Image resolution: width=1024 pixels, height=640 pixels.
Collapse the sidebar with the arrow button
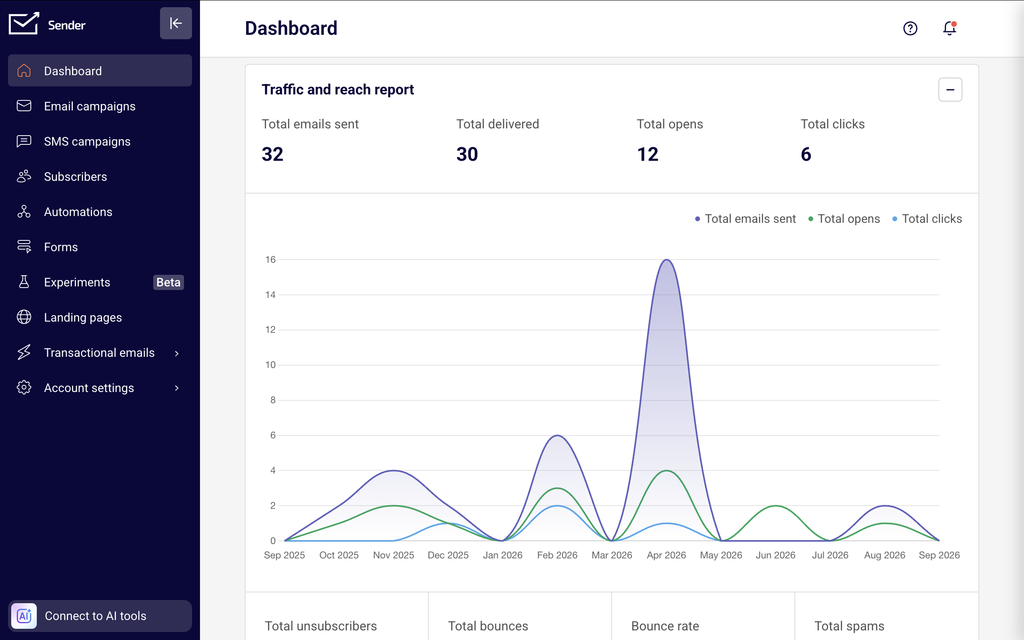[176, 24]
